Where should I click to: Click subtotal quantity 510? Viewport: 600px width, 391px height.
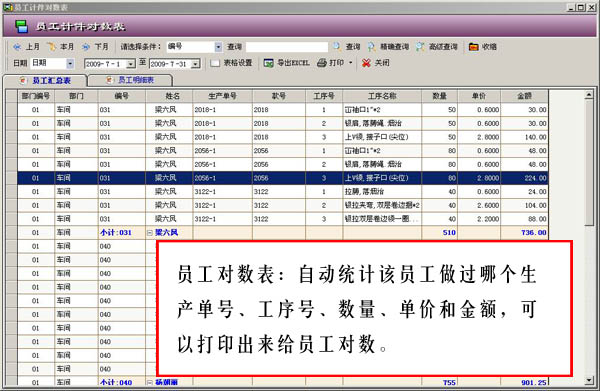[440, 233]
